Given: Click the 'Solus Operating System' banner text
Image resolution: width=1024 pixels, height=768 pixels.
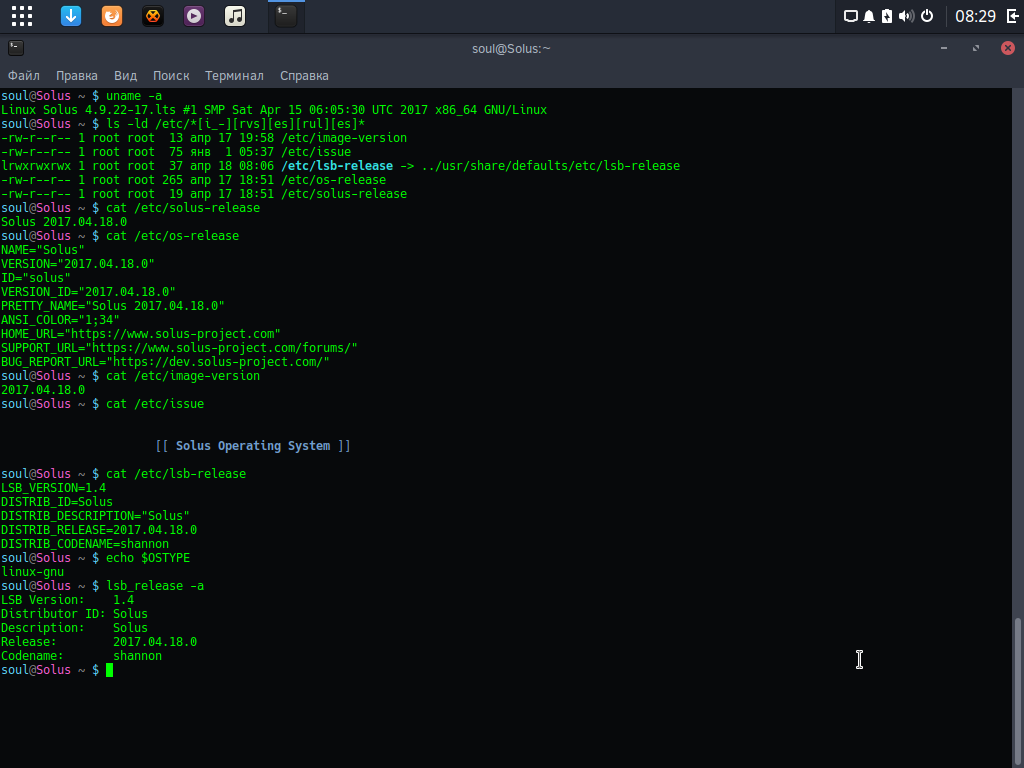Looking at the screenshot, I should 253,446.
